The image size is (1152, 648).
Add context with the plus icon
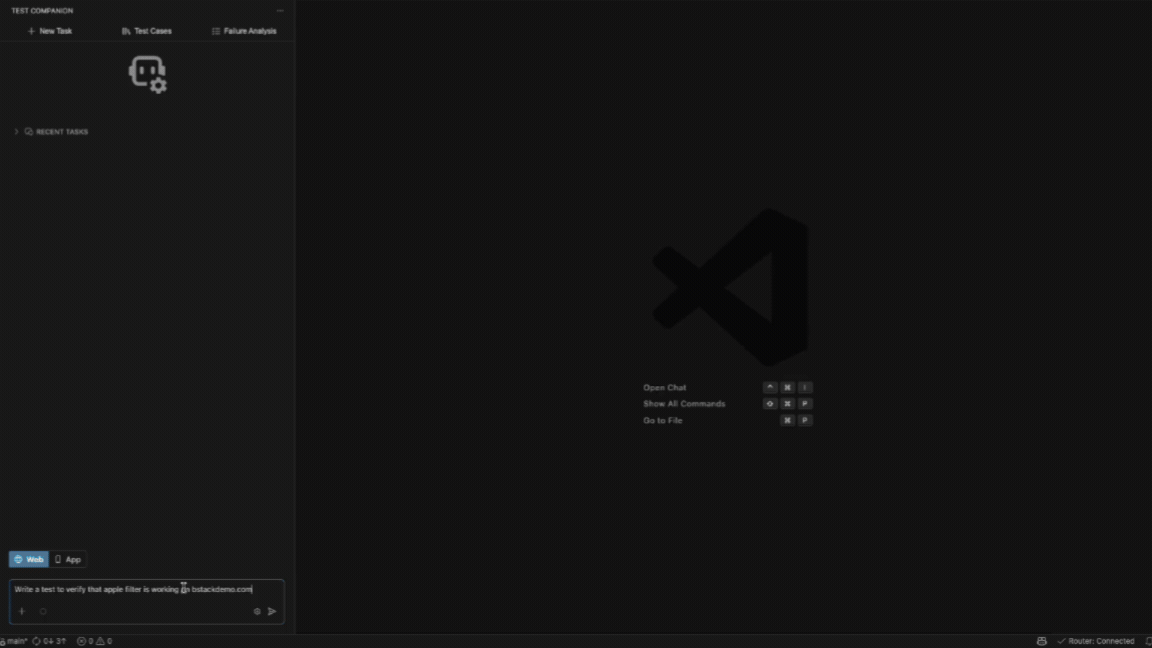coord(22,611)
